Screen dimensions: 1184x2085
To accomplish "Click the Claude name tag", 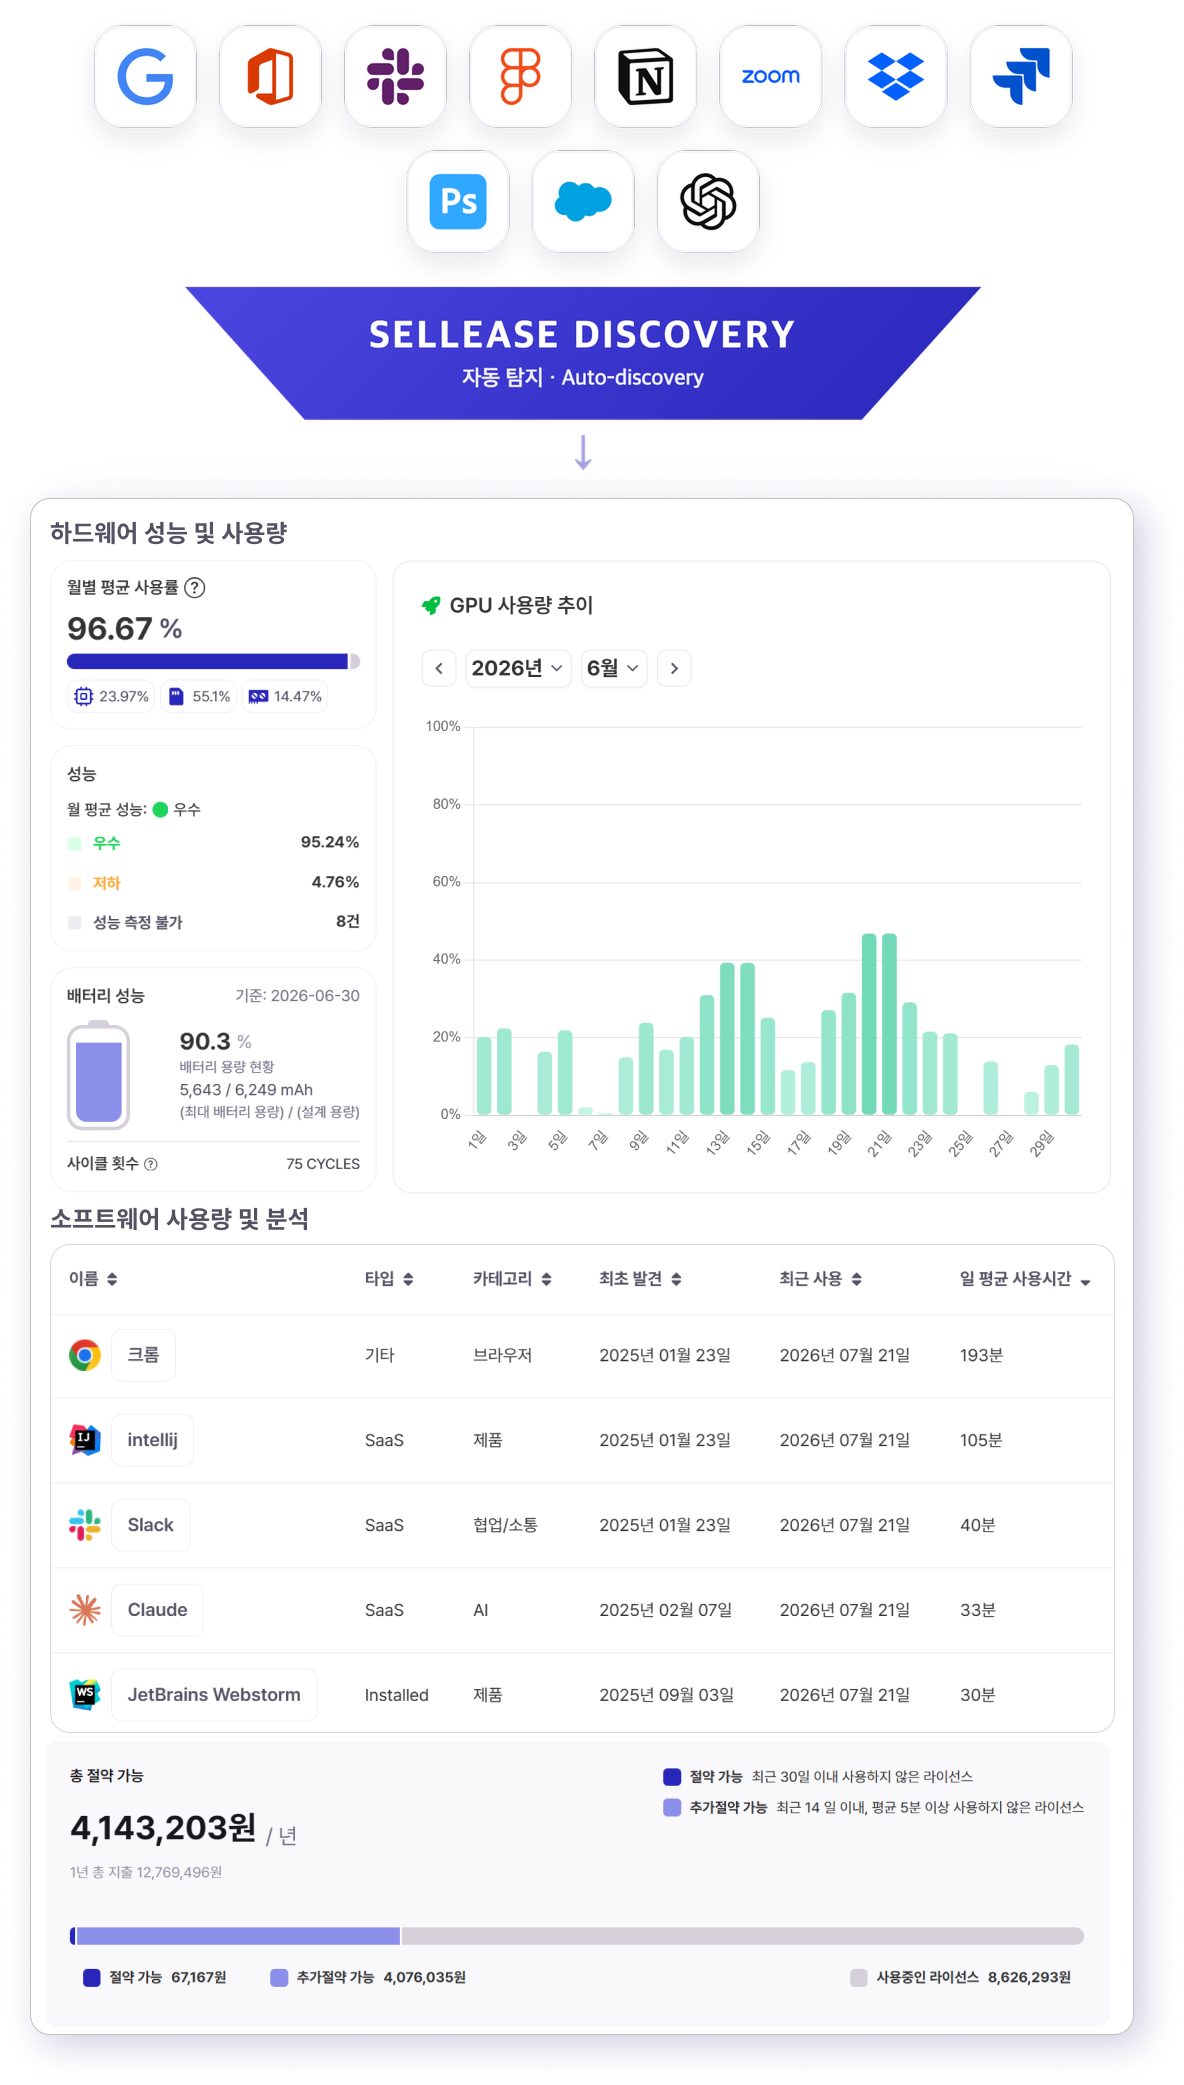I will [157, 1610].
